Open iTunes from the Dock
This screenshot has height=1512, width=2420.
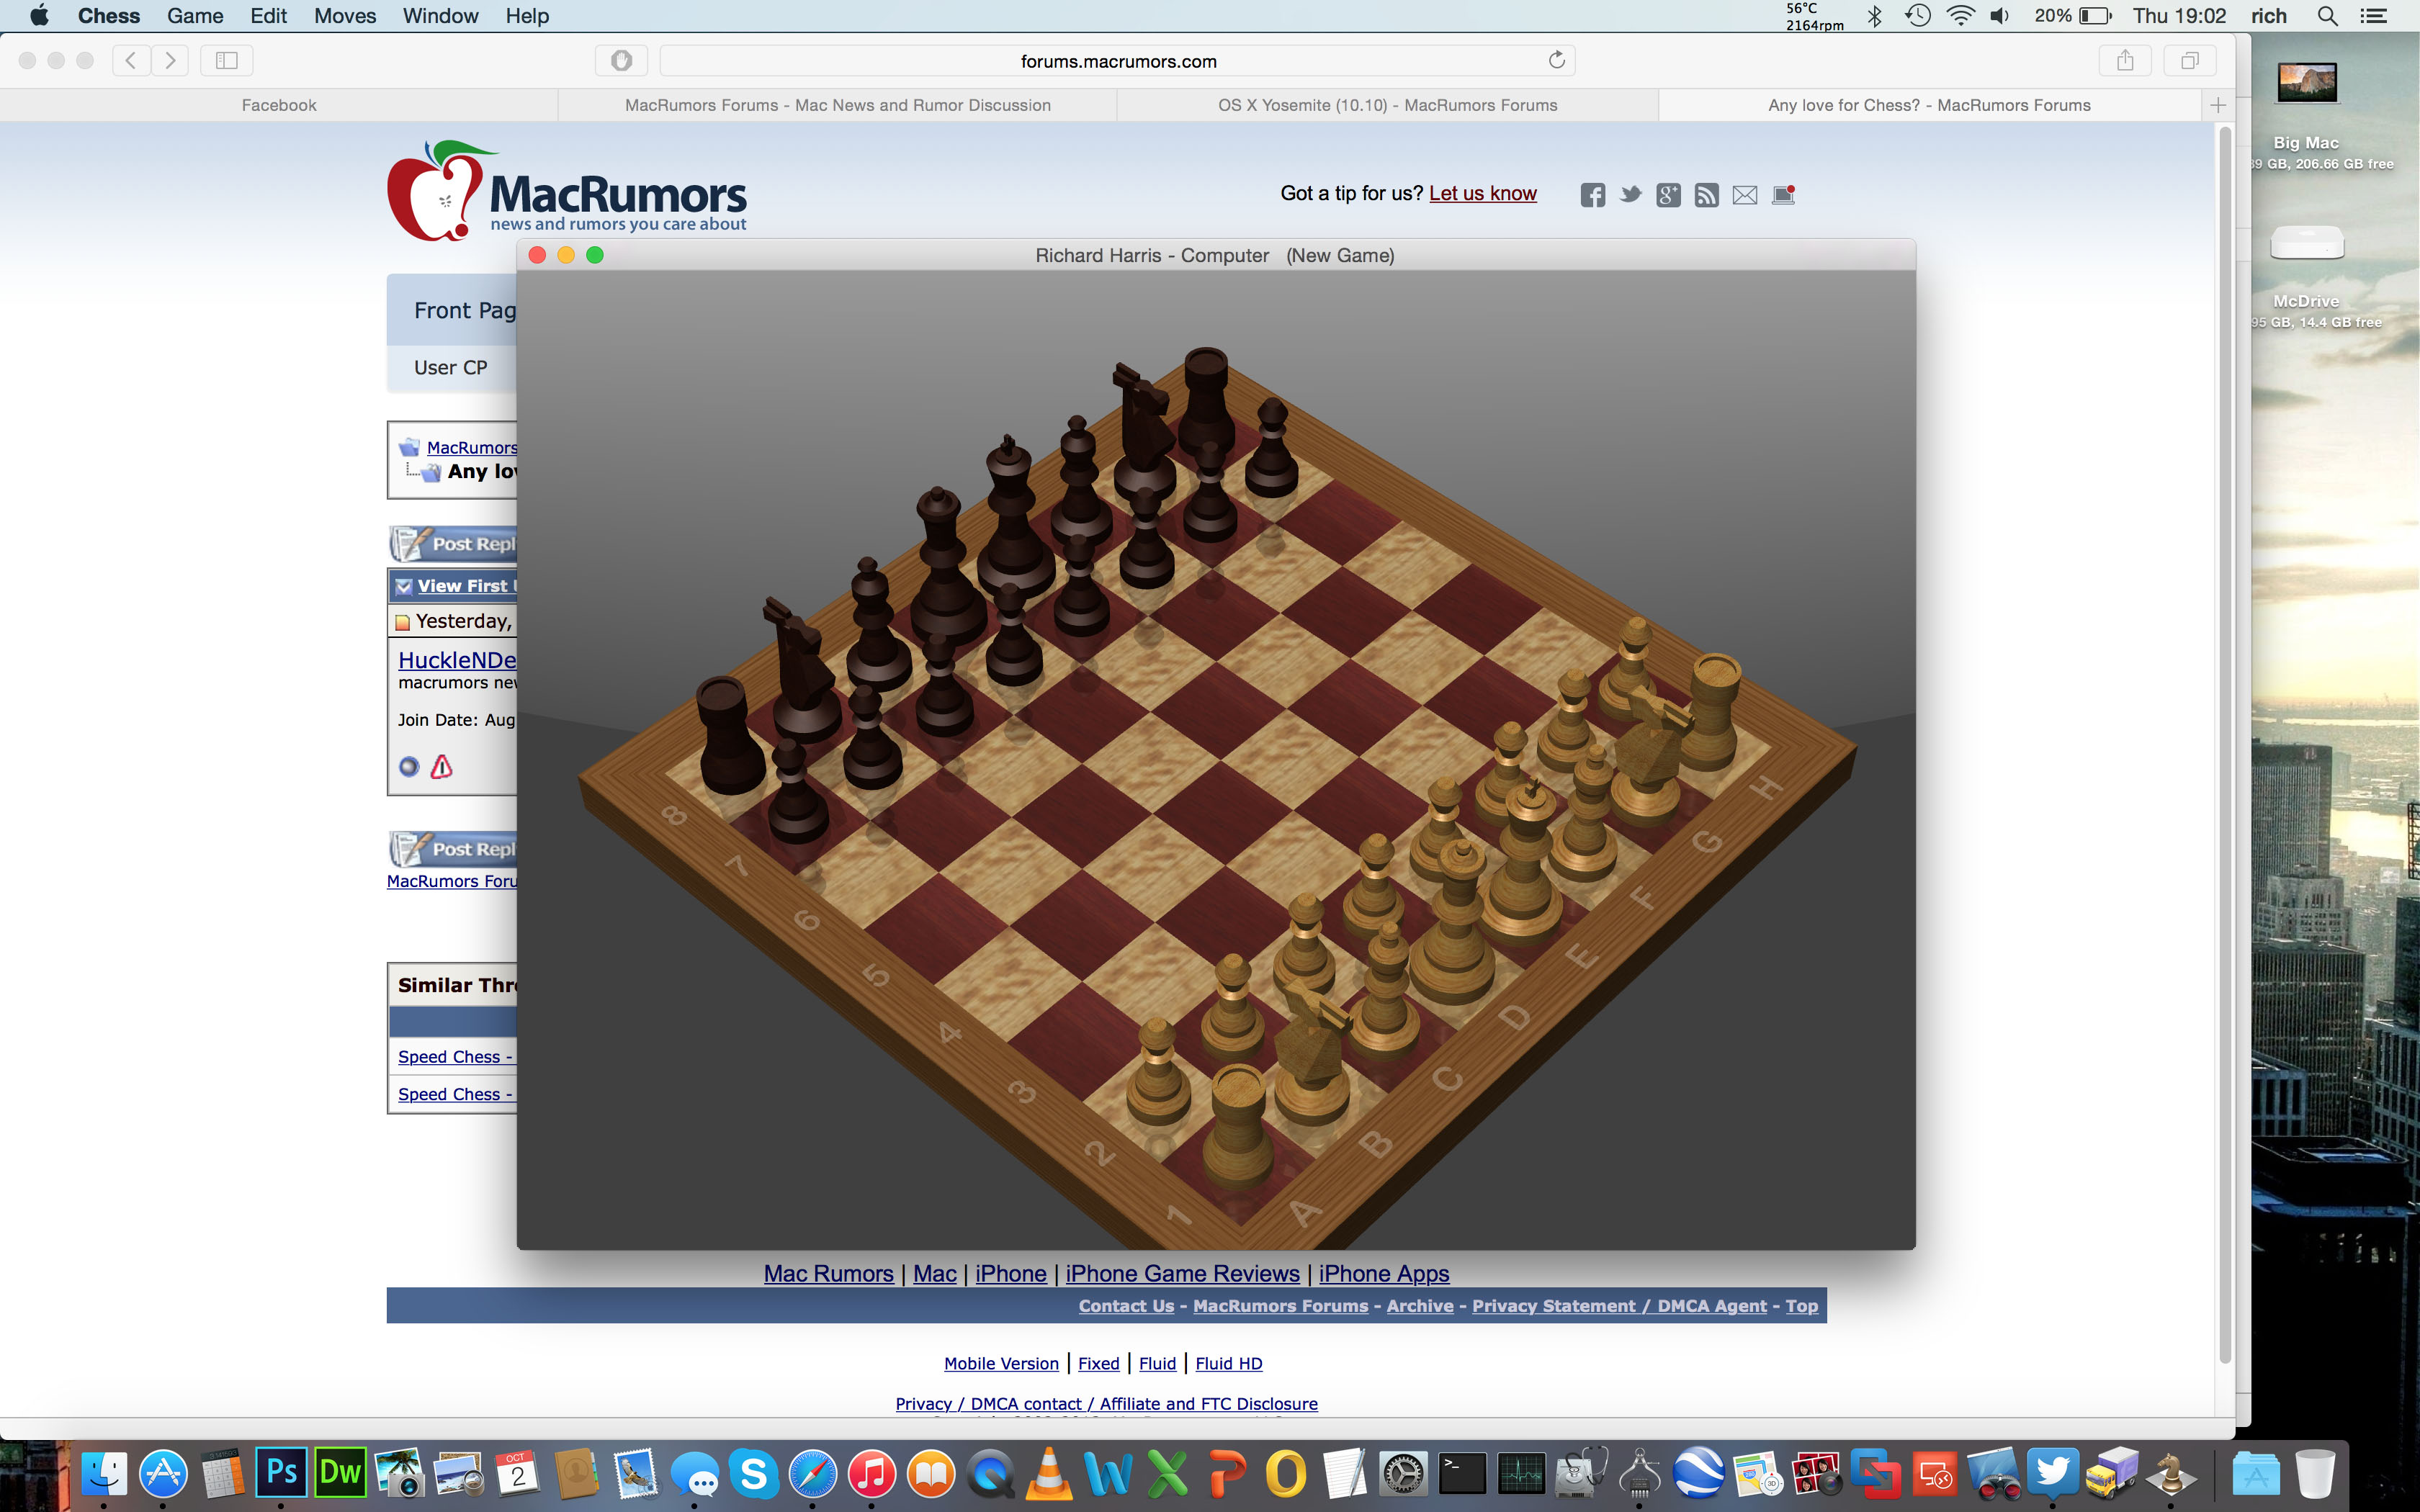click(x=871, y=1473)
